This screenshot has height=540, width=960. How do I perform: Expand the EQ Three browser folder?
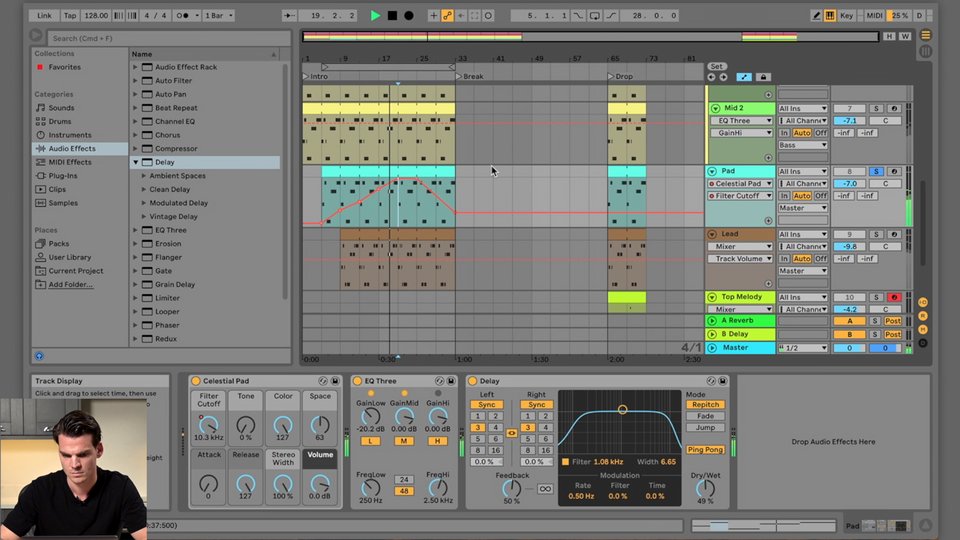pyautogui.click(x=135, y=230)
